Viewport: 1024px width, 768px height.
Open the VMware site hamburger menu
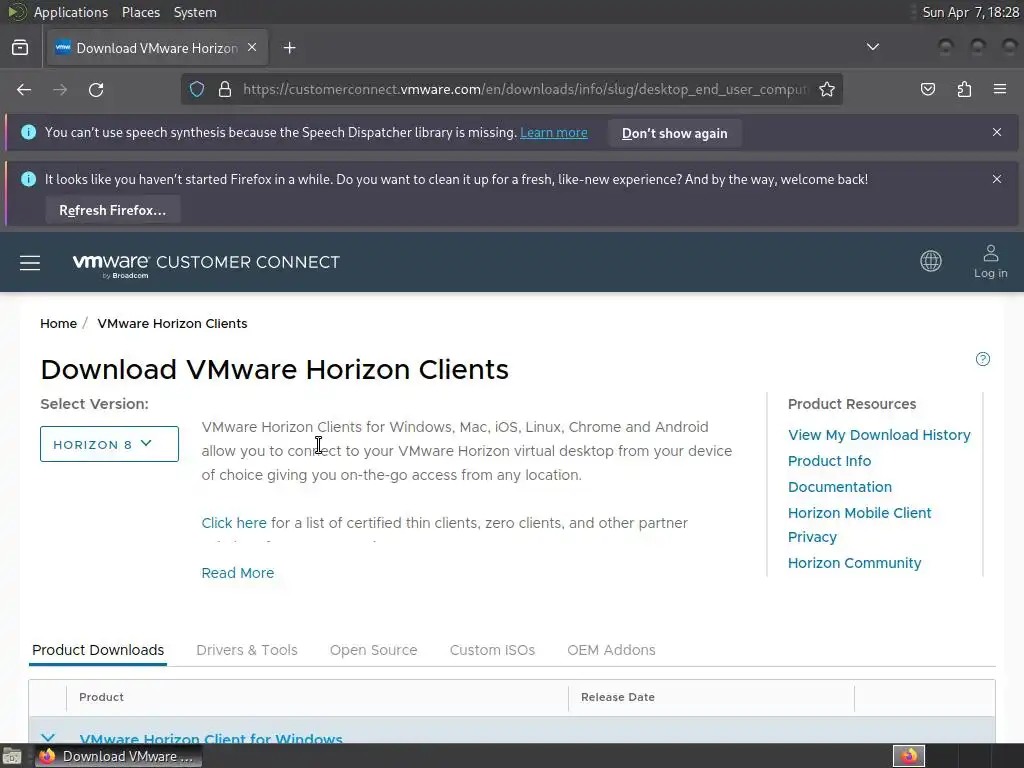click(30, 263)
